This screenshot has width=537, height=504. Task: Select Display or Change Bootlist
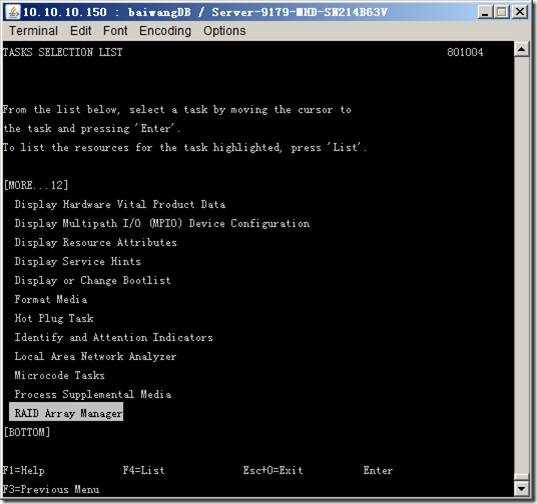point(92,280)
